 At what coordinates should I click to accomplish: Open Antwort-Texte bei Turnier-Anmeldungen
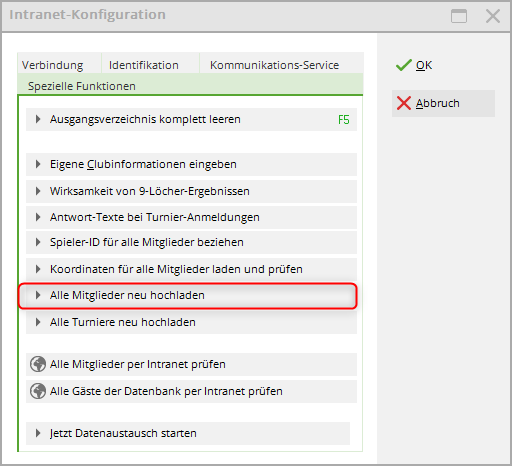point(191,217)
